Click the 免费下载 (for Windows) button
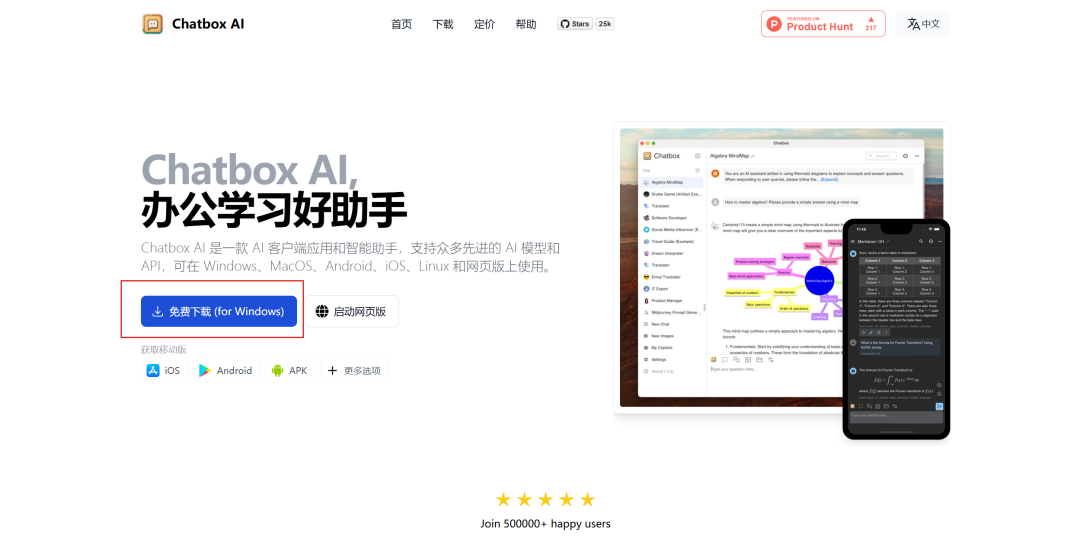Image resolution: width=1080 pixels, height=543 pixels. [x=219, y=311]
